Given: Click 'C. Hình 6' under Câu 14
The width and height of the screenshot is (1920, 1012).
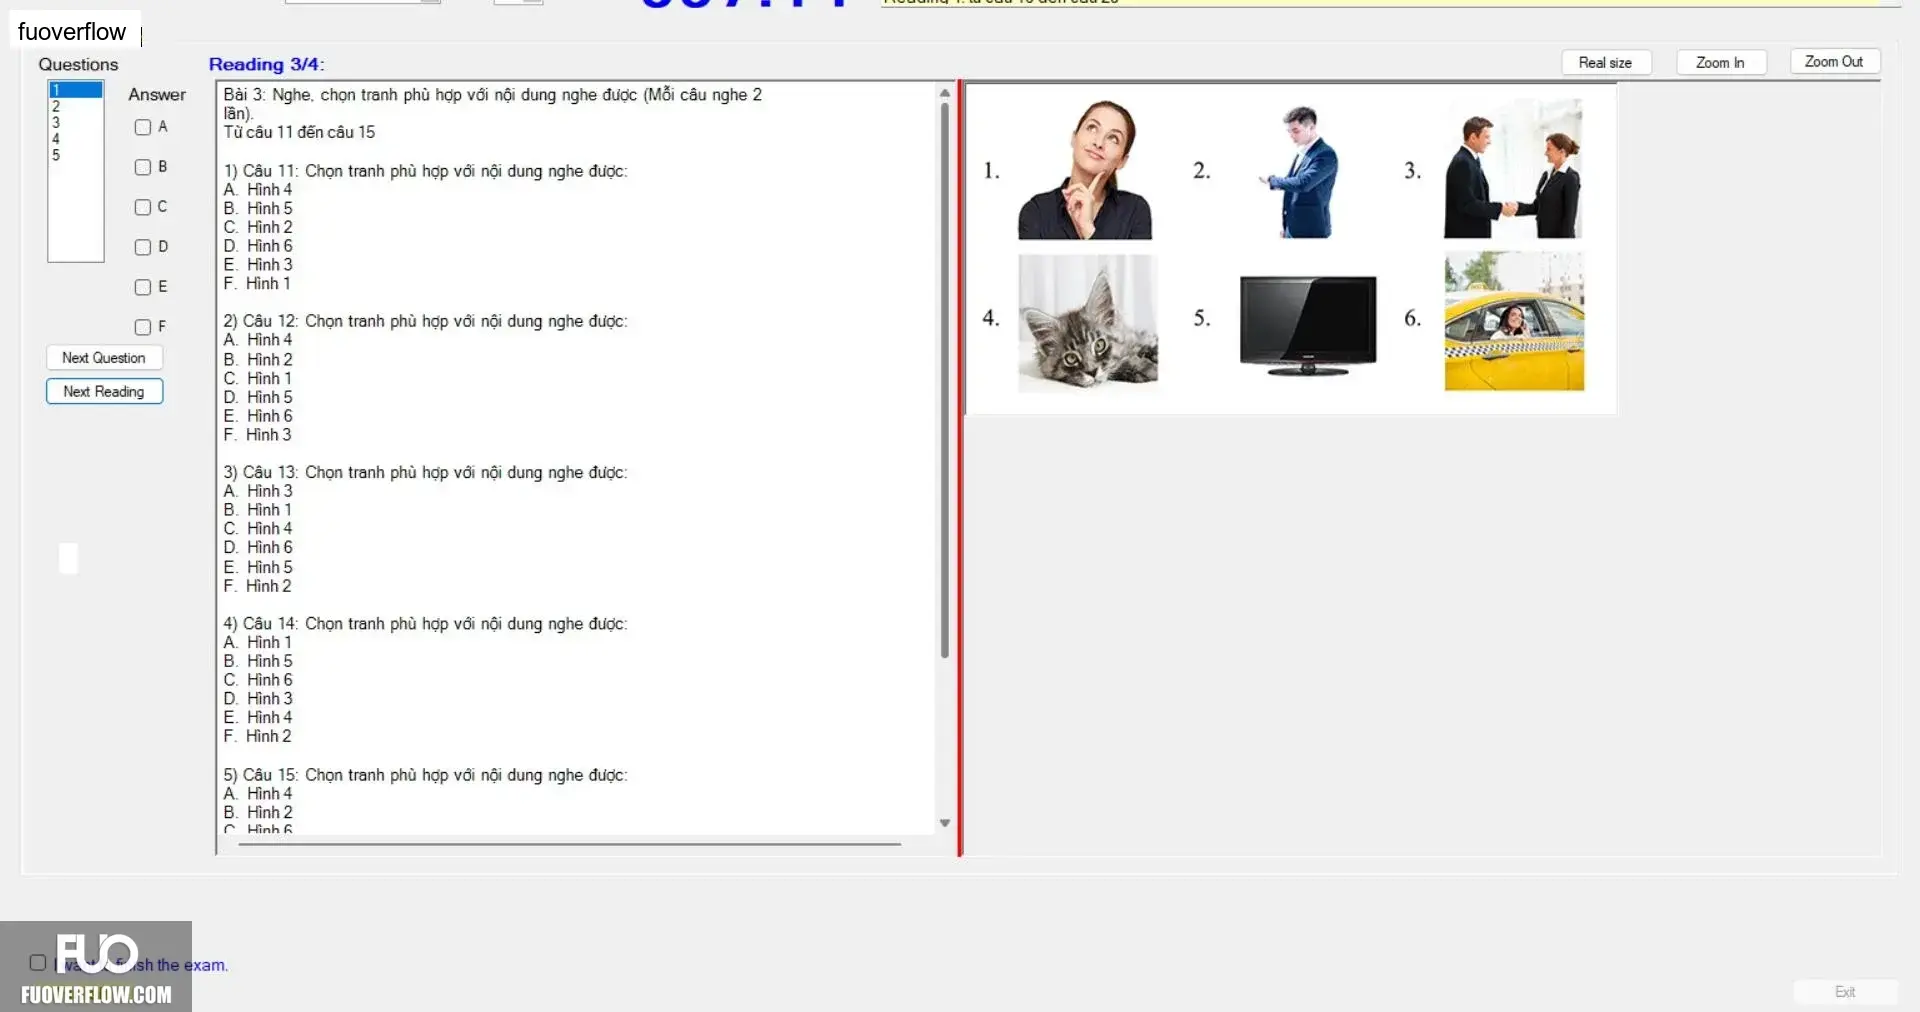Looking at the screenshot, I should [258, 680].
